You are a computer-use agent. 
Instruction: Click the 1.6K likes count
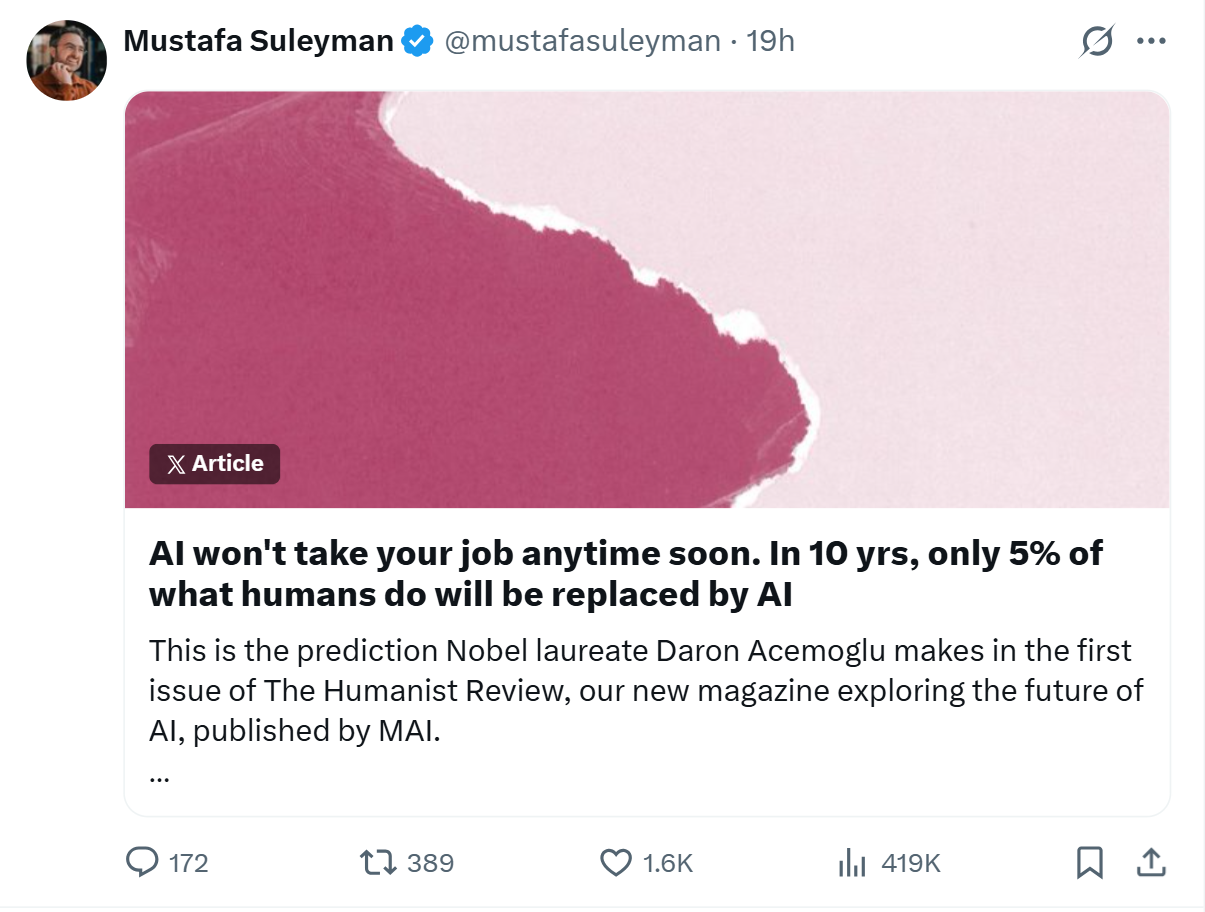click(x=668, y=863)
